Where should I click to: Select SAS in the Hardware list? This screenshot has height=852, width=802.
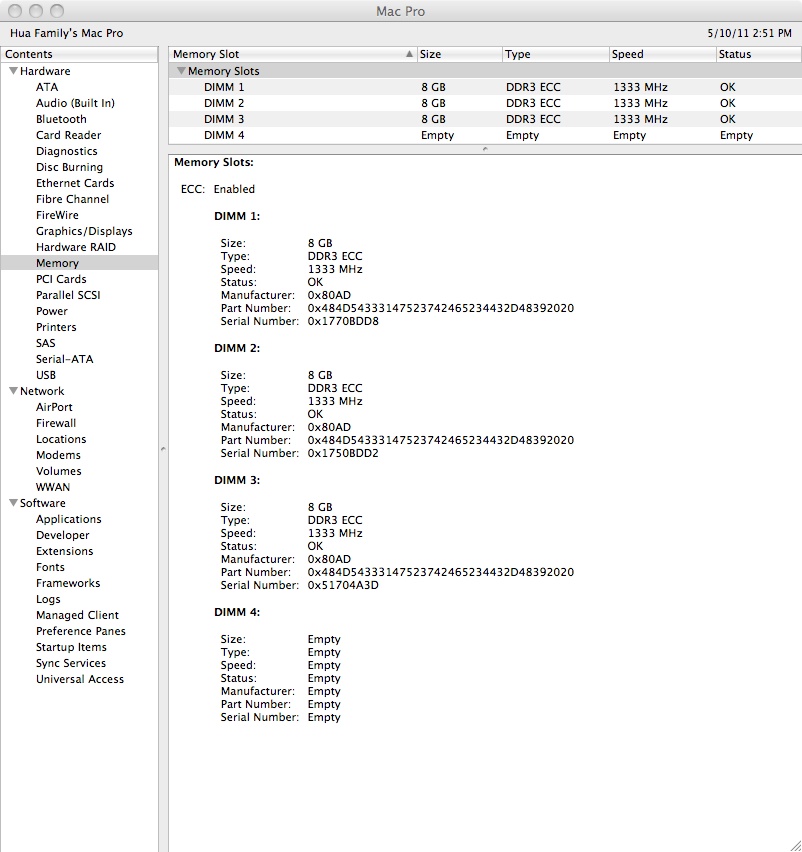coord(46,343)
